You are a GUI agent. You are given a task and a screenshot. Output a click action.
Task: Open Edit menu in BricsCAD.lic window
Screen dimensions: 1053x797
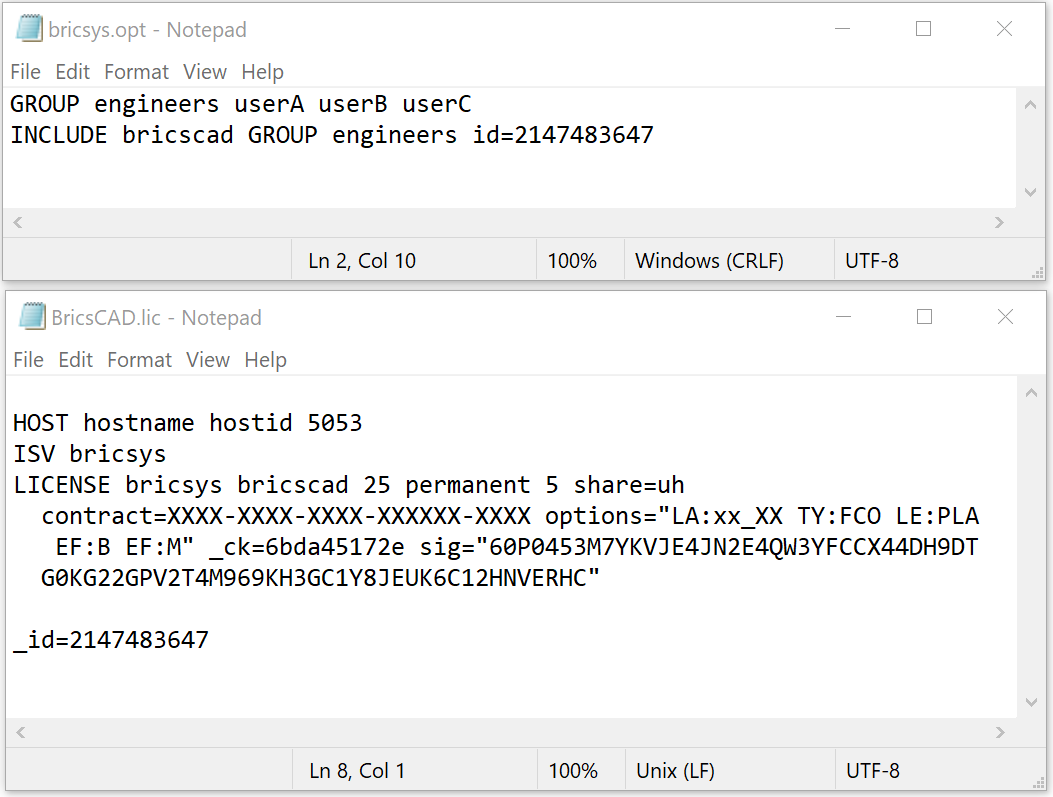pyautogui.click(x=75, y=360)
